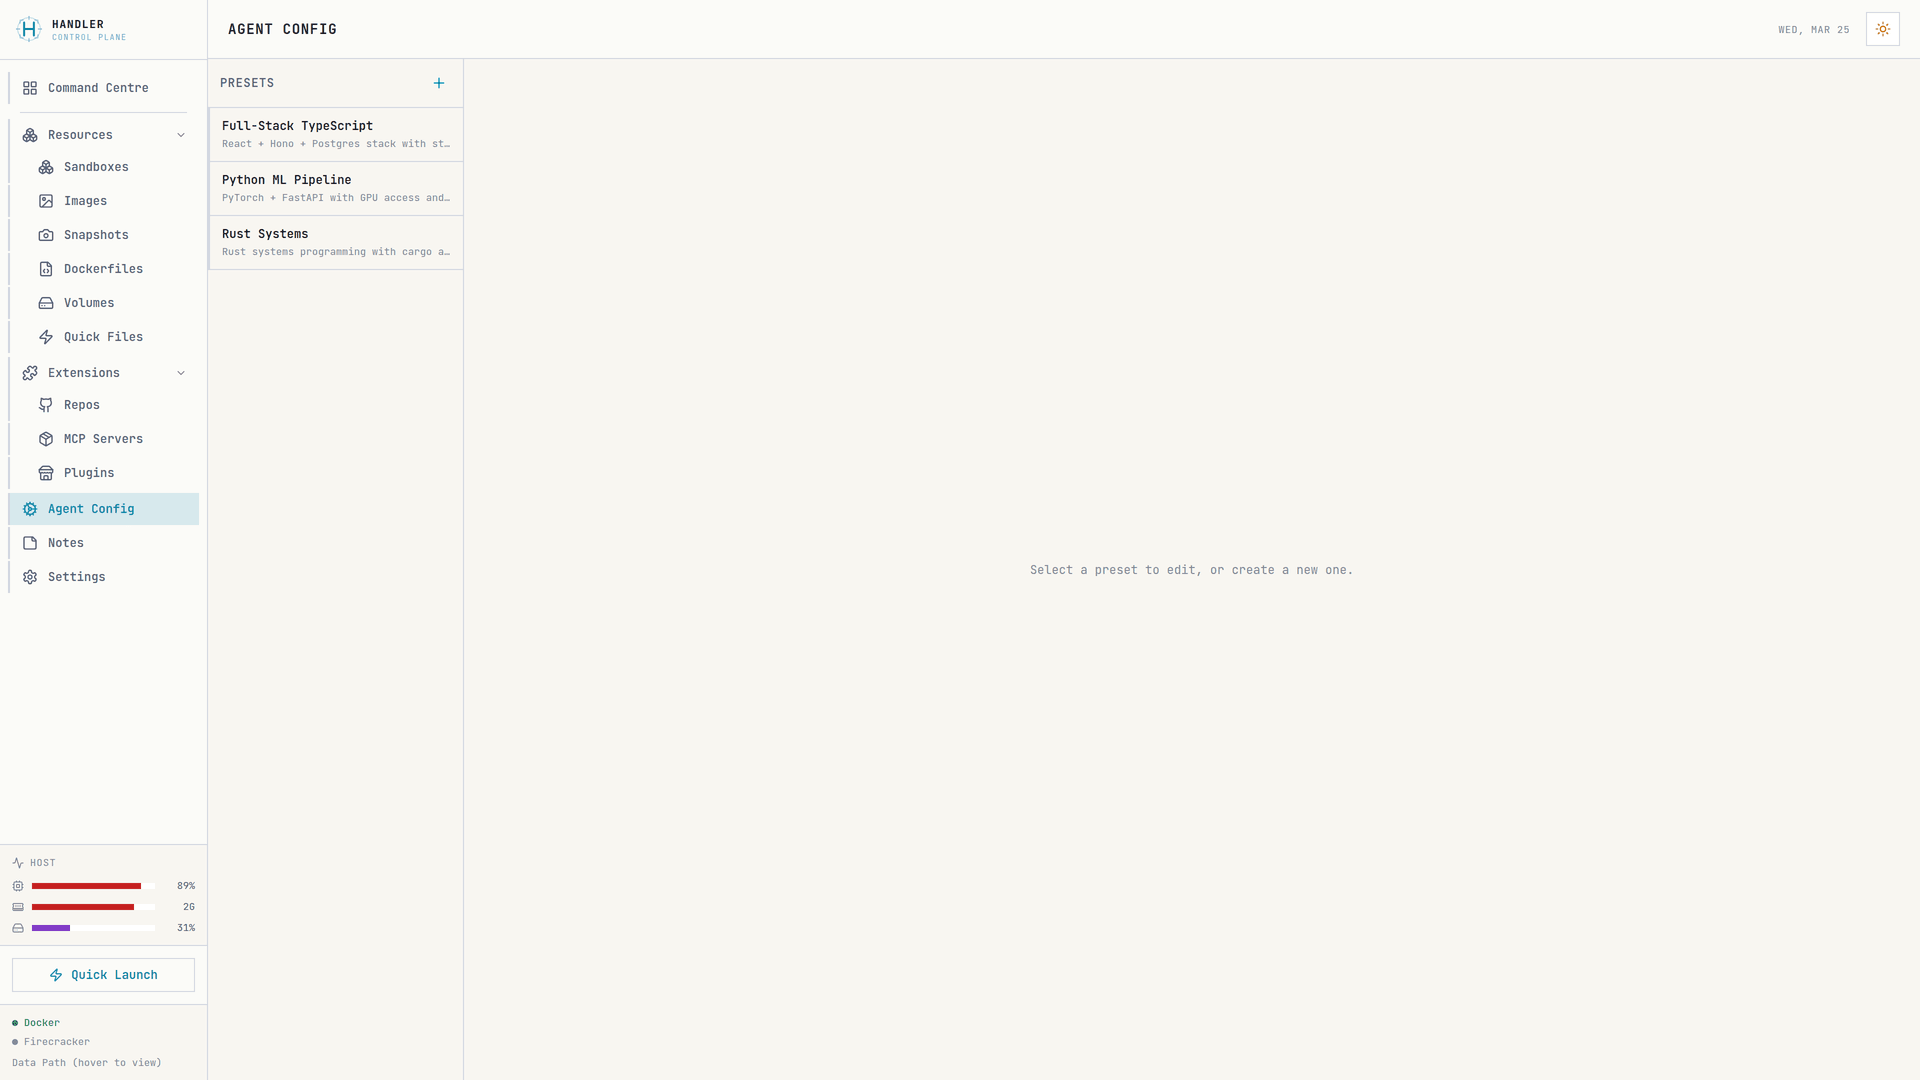The width and height of the screenshot is (1920, 1080).
Task: Click the Quick Launch button
Action: point(103,975)
